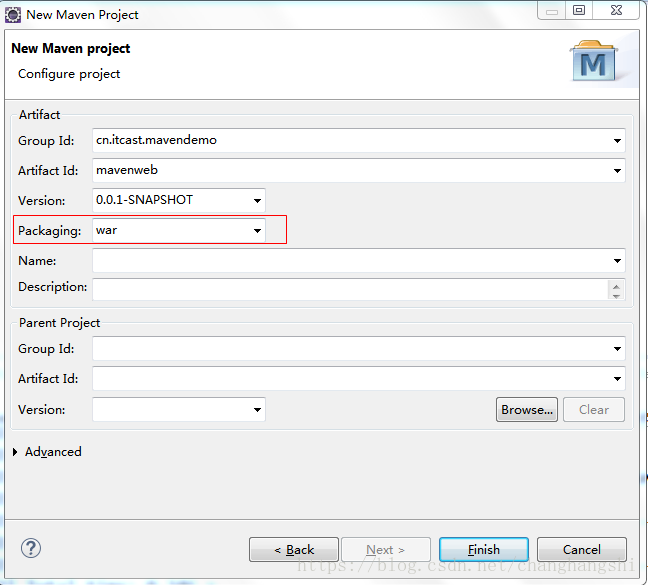The image size is (648, 585).
Task: Click the Eclipse icon in the title bar
Action: (x=12, y=15)
